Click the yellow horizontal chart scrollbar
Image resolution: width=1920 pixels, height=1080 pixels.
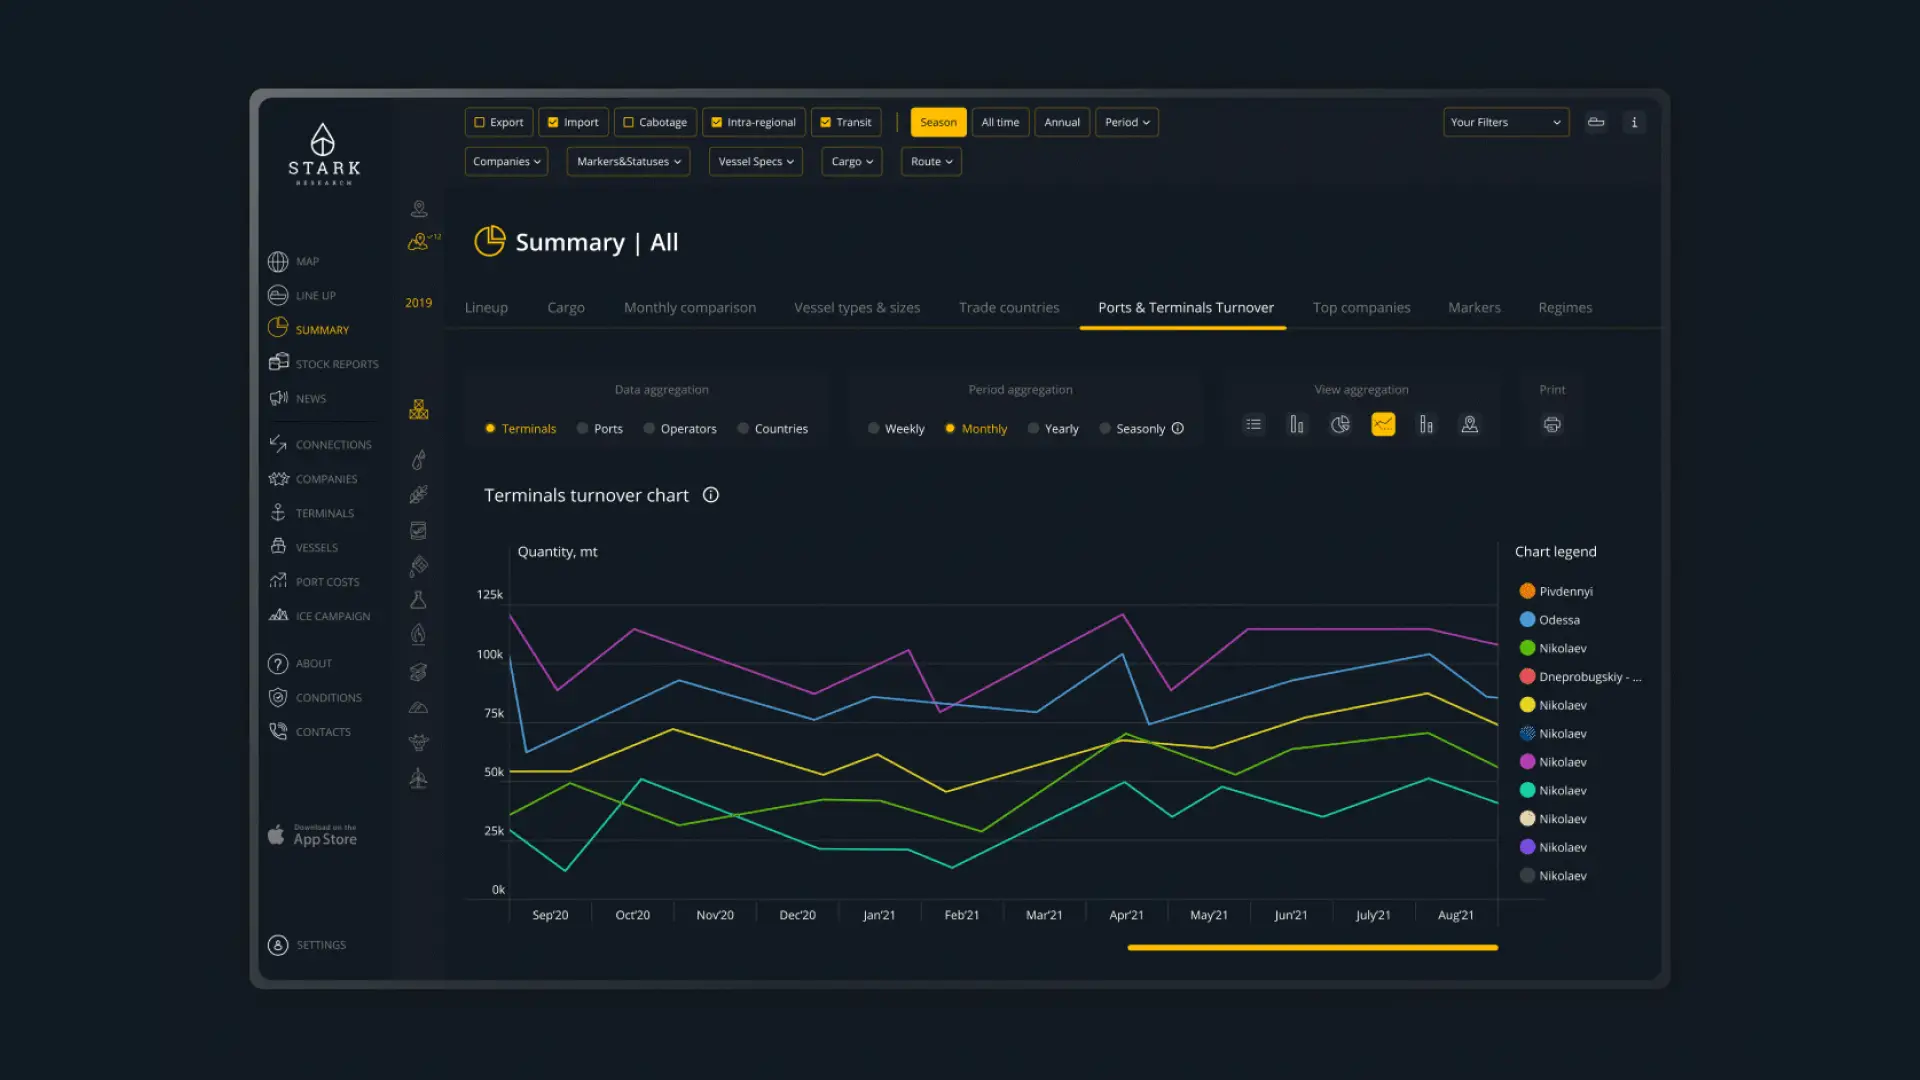click(x=1312, y=947)
